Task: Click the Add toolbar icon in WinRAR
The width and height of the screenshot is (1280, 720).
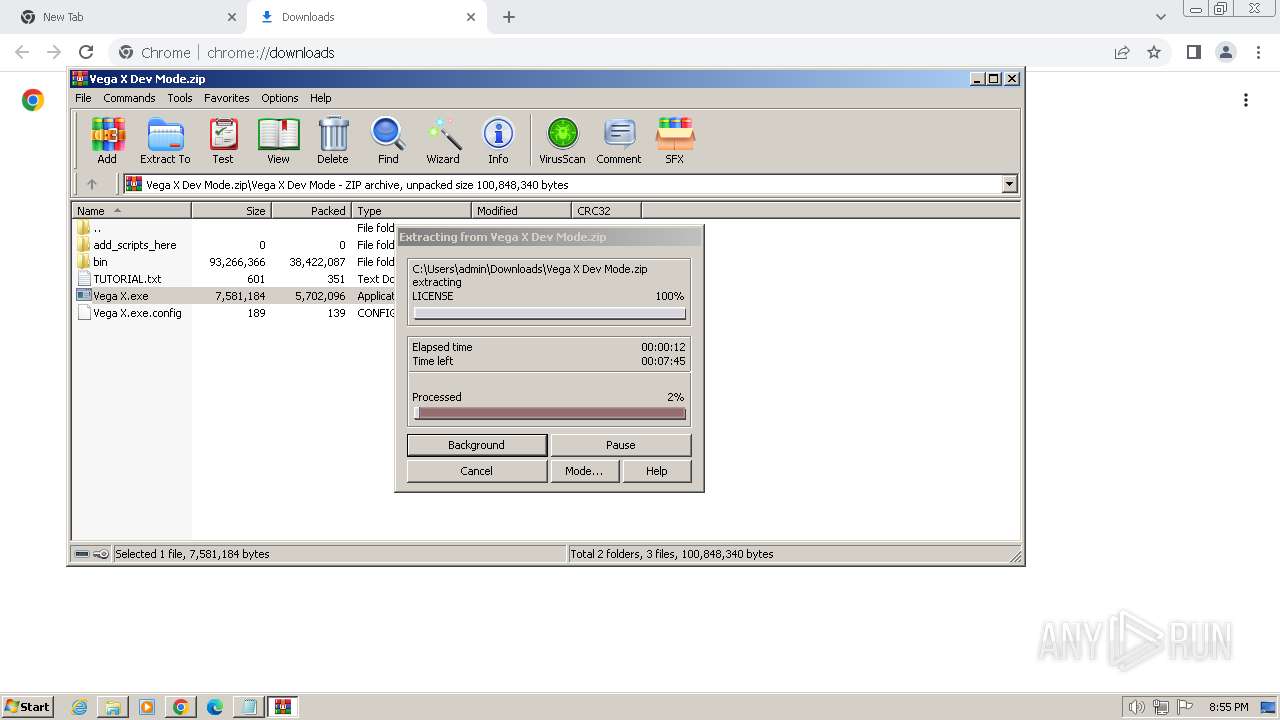Action: point(107,140)
